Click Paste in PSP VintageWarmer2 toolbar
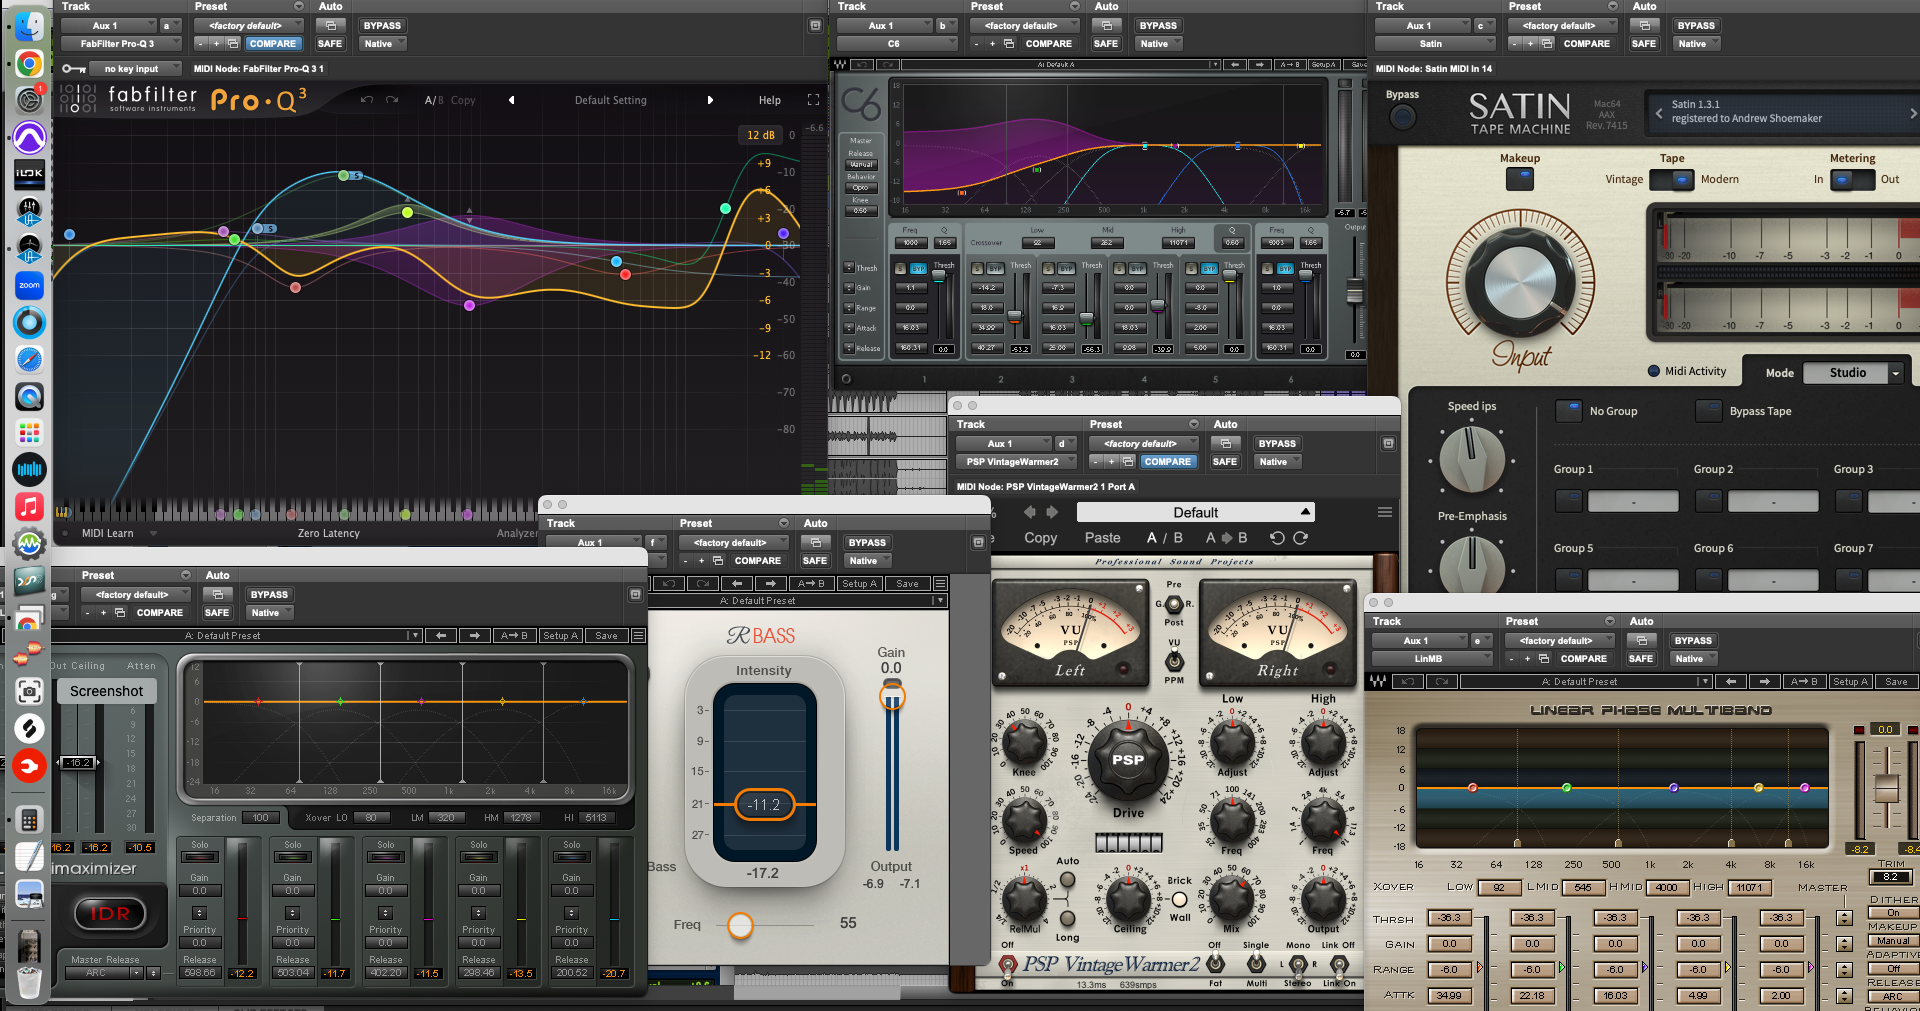1920x1011 pixels. pos(1102,538)
